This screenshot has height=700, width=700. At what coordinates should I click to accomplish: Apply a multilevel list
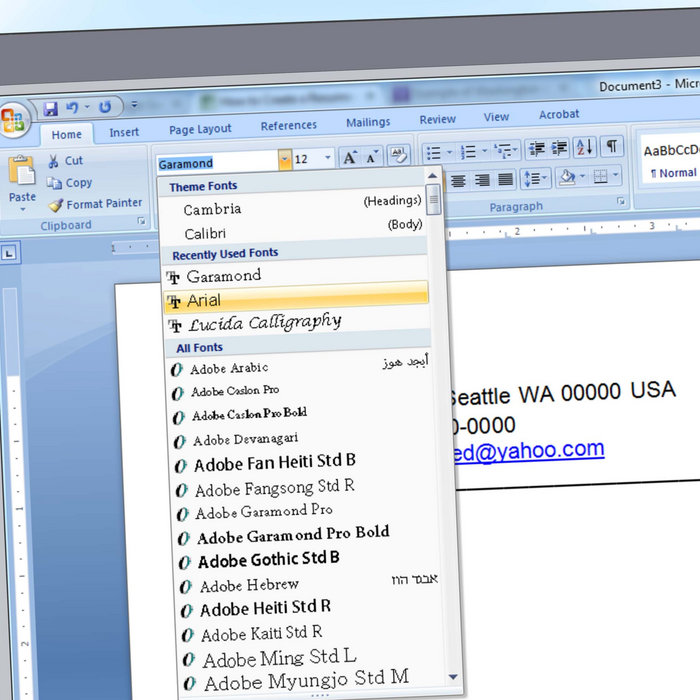click(x=503, y=150)
